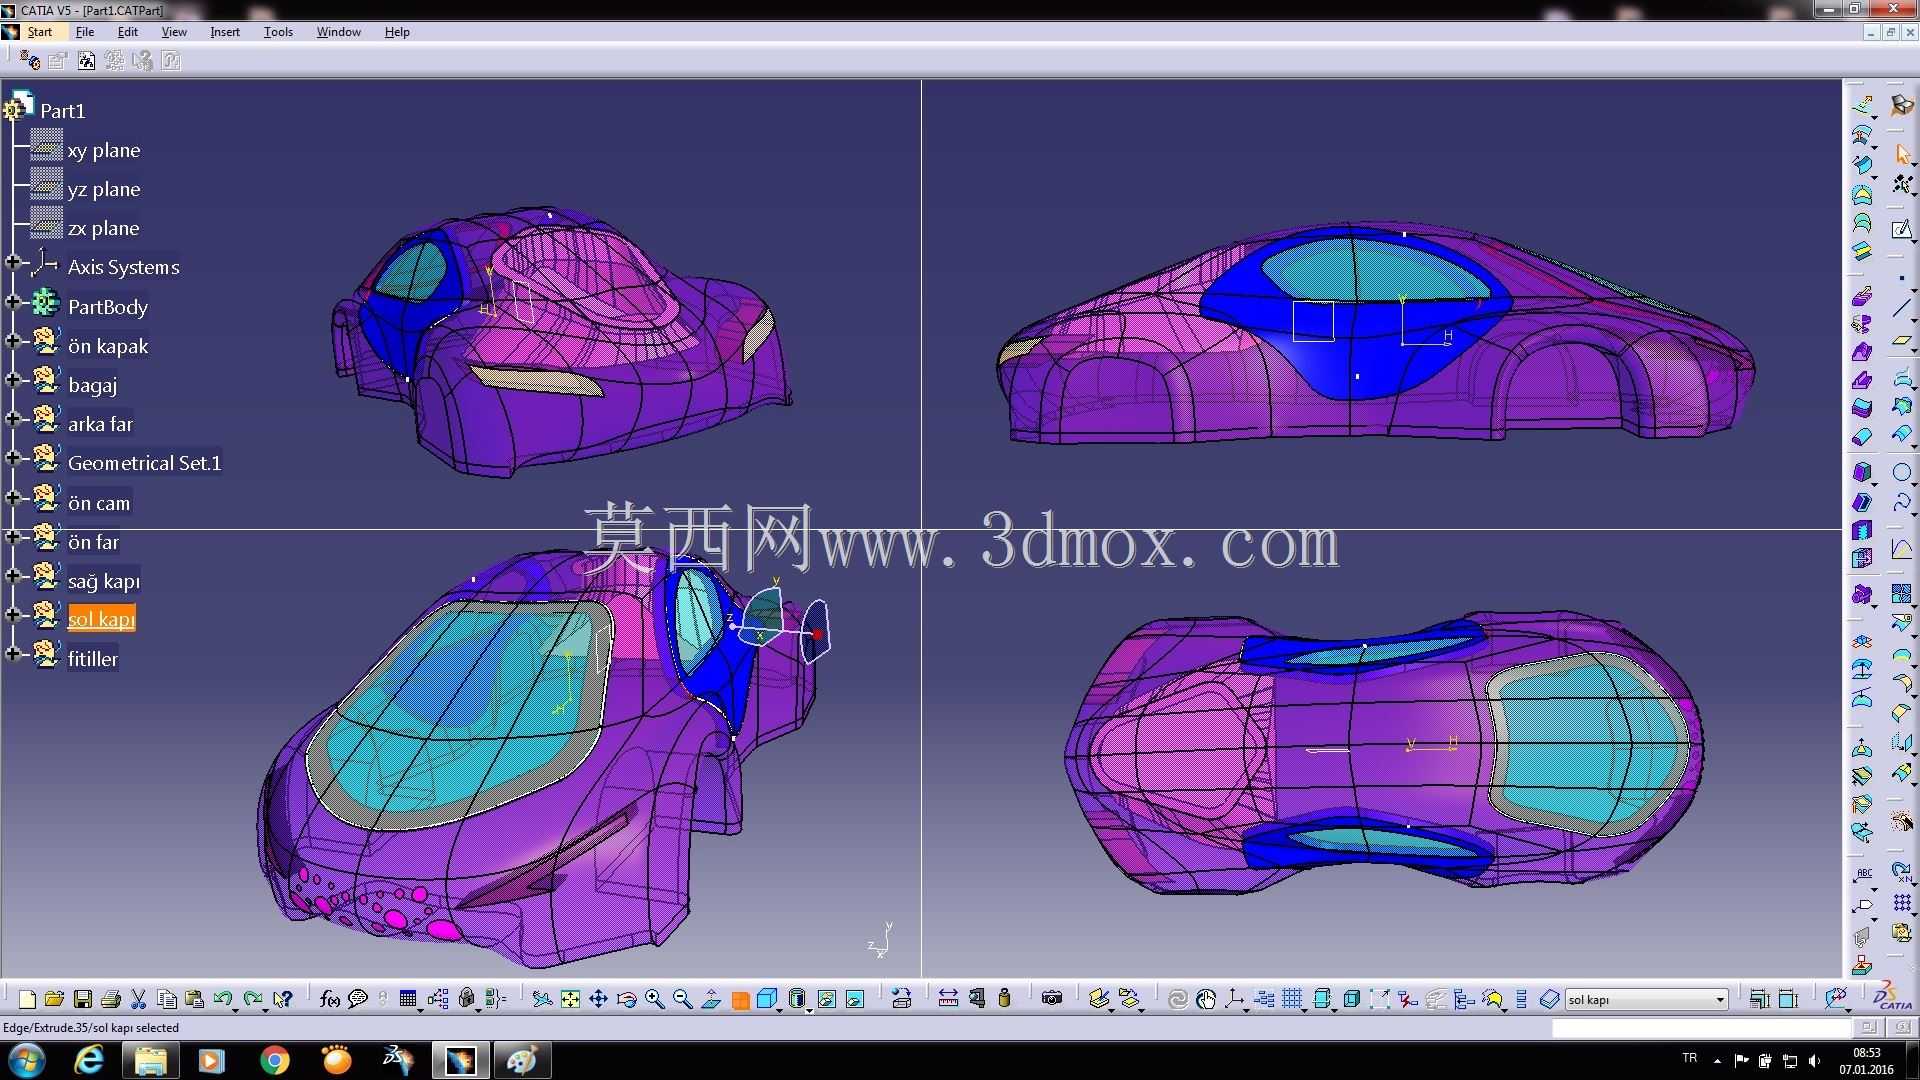The height and width of the screenshot is (1080, 1920).
Task: Open the Insert menu
Action: click(225, 32)
